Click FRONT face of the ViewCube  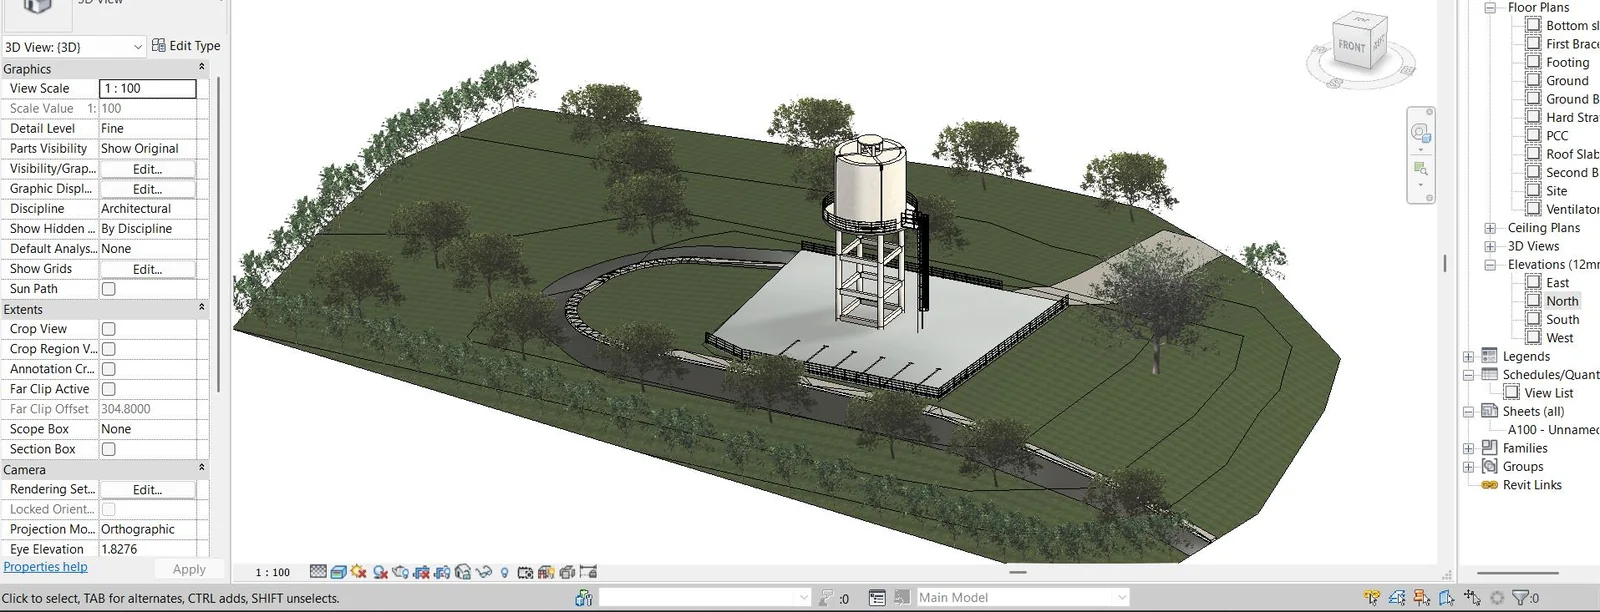tap(1352, 46)
